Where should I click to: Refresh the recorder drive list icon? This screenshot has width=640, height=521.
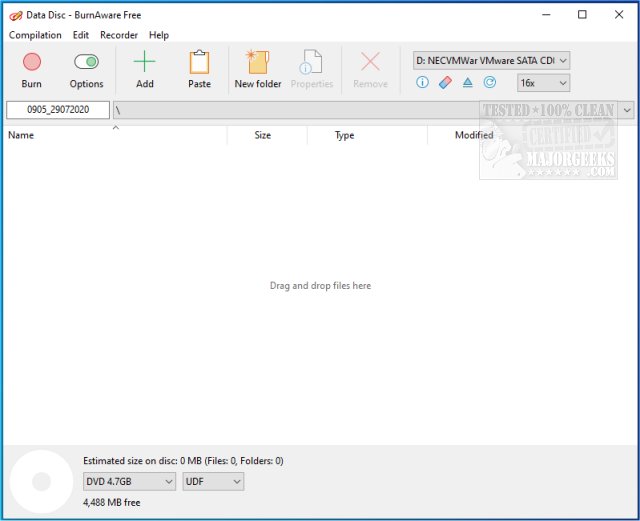tap(490, 82)
